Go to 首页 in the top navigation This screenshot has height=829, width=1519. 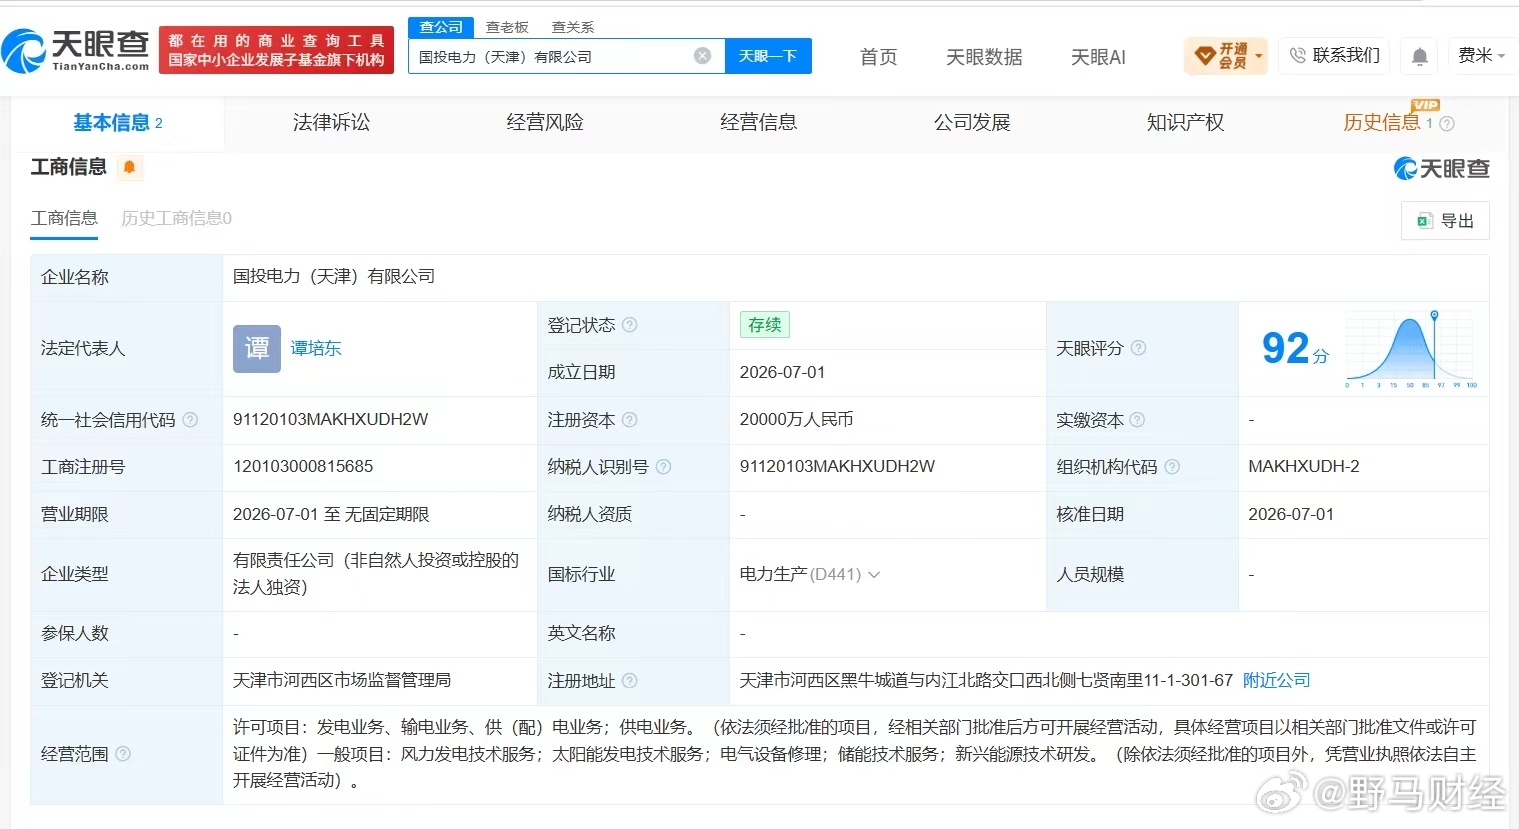click(x=879, y=57)
